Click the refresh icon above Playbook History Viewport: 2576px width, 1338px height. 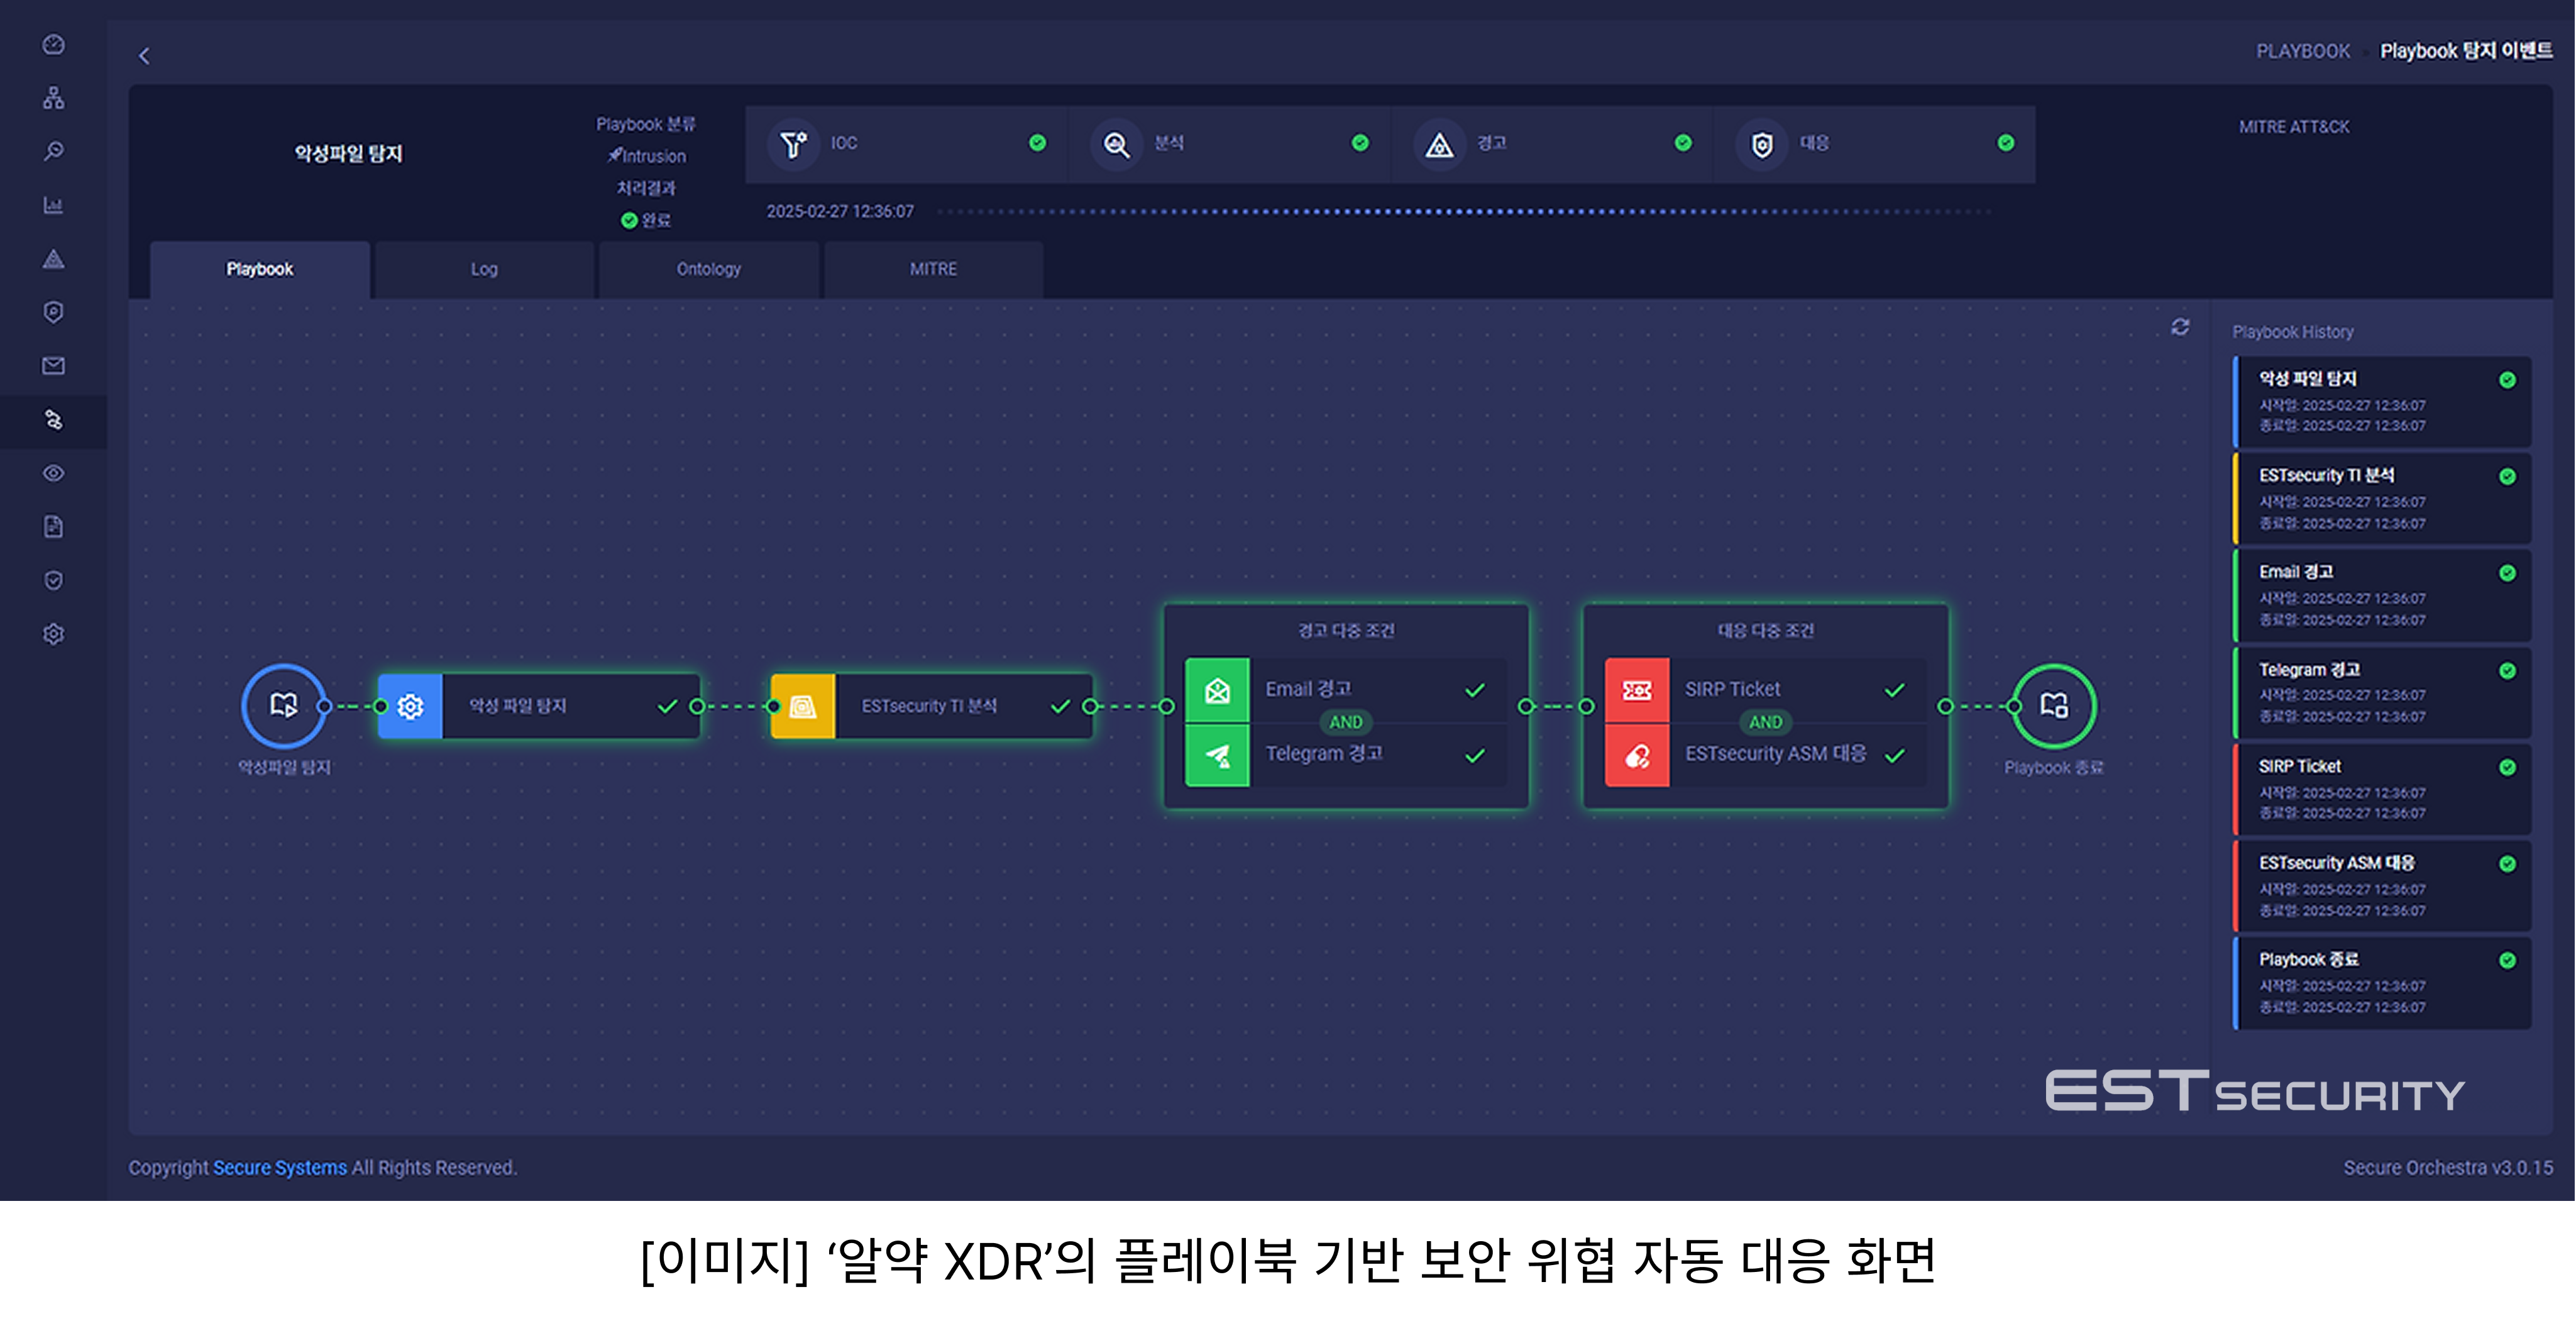[2180, 327]
